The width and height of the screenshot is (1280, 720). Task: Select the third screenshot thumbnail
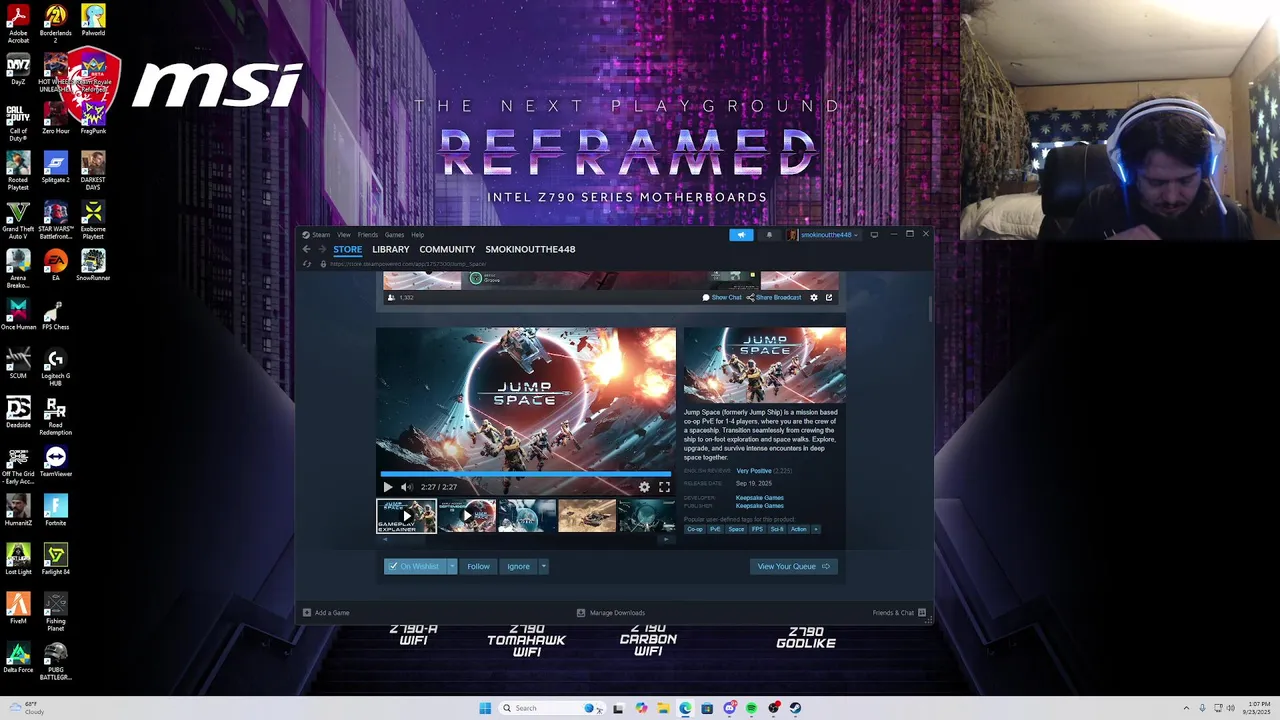tap(527, 516)
